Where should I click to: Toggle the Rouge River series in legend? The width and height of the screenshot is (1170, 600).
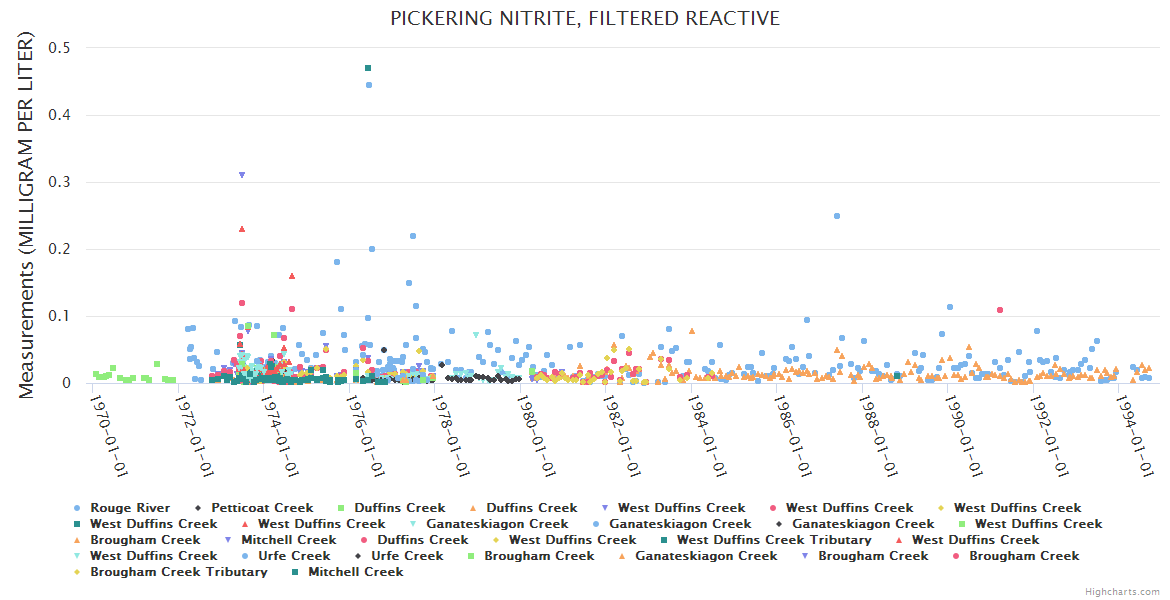(129, 508)
